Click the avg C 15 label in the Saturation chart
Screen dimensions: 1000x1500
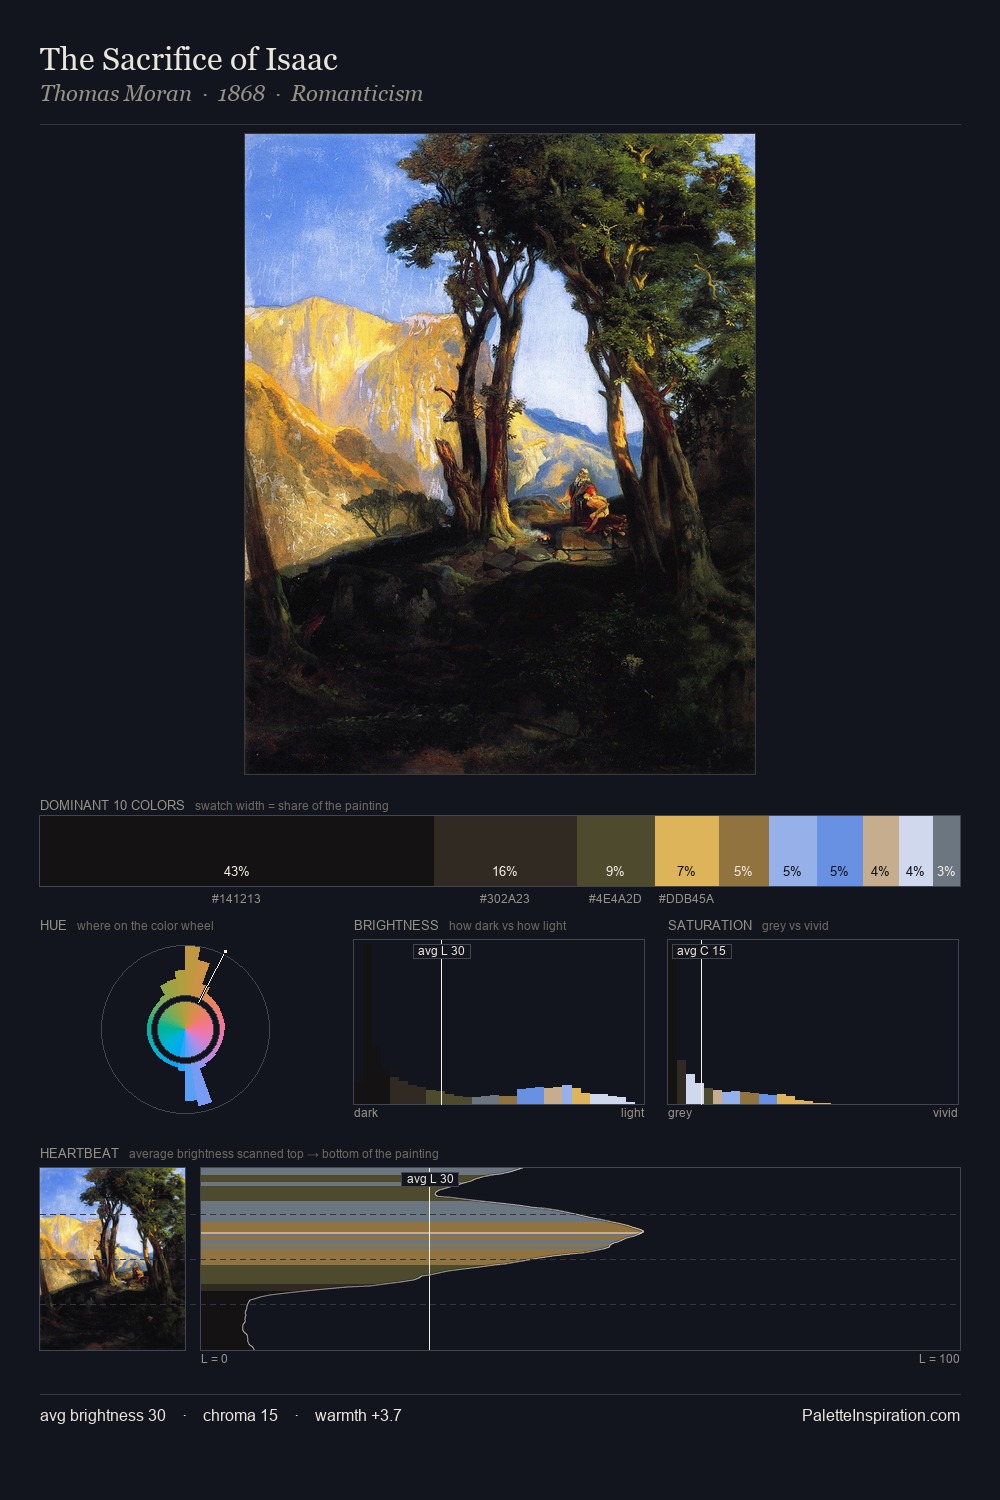(701, 951)
